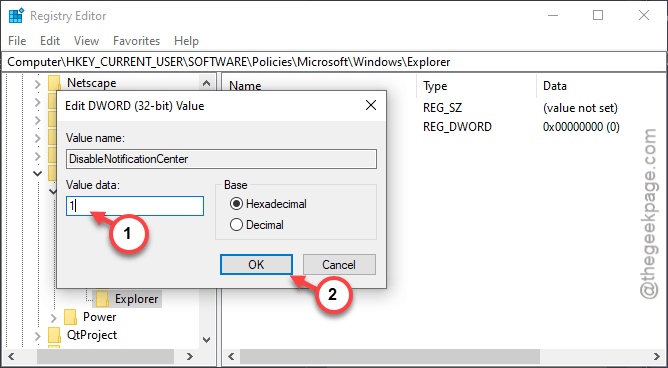This screenshot has height=368, width=668.
Task: Expand the QtProject tree node
Action: (37, 335)
